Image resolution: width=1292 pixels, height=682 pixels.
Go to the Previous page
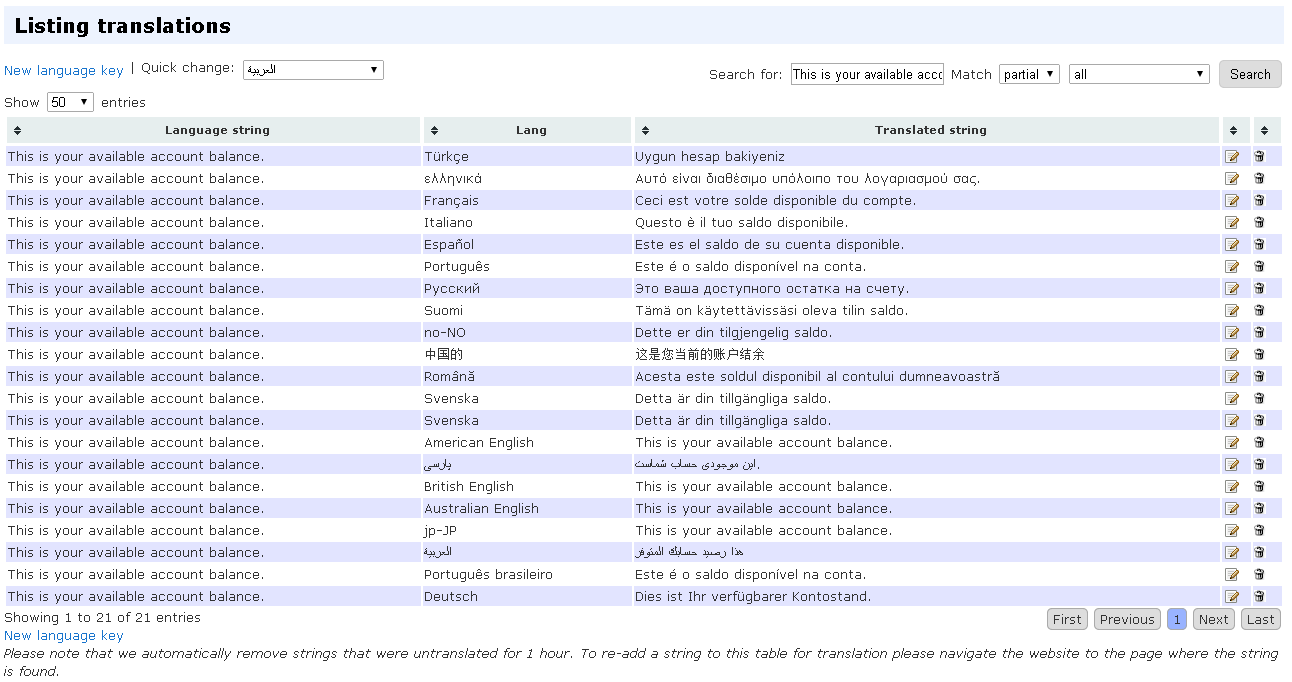pyautogui.click(x=1127, y=619)
